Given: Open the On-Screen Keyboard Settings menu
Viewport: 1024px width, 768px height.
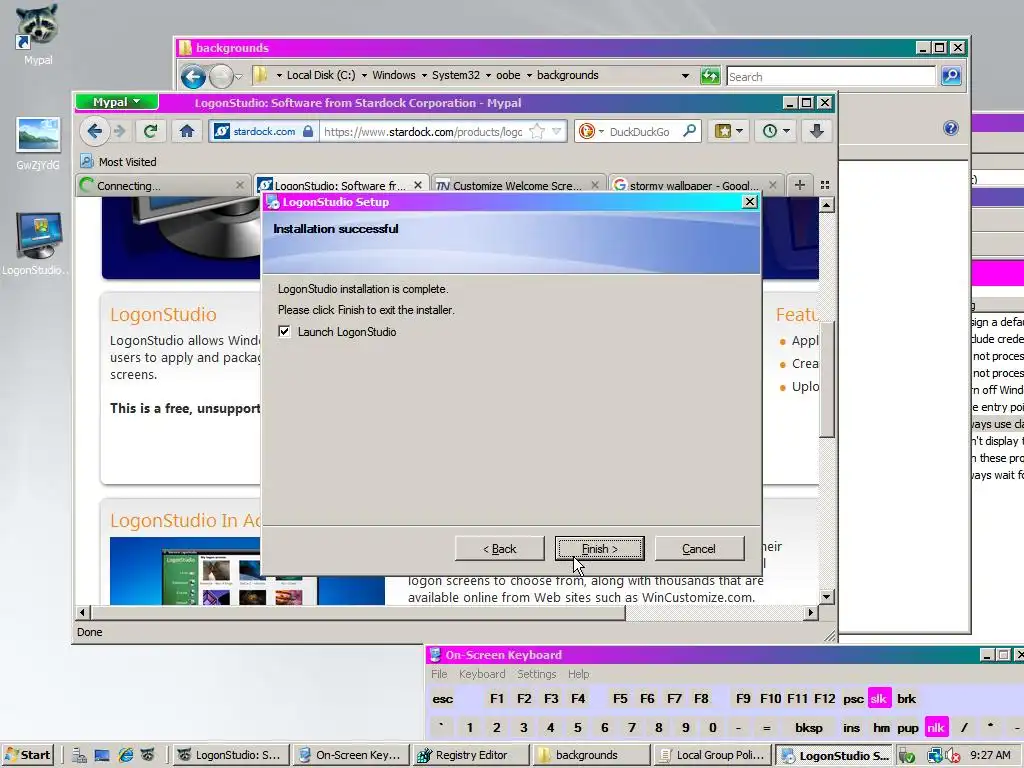Looking at the screenshot, I should [x=537, y=674].
